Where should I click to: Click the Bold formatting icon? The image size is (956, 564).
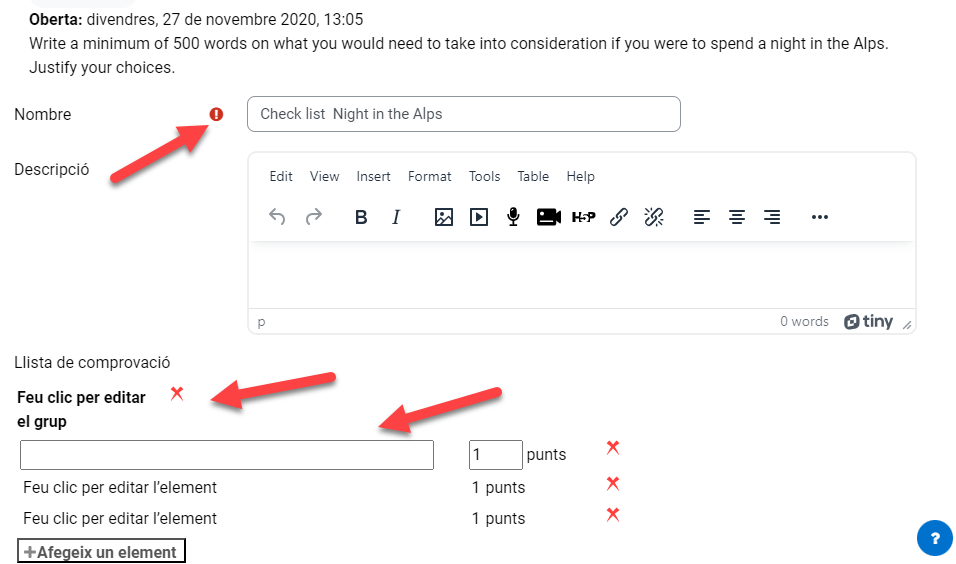click(x=361, y=217)
